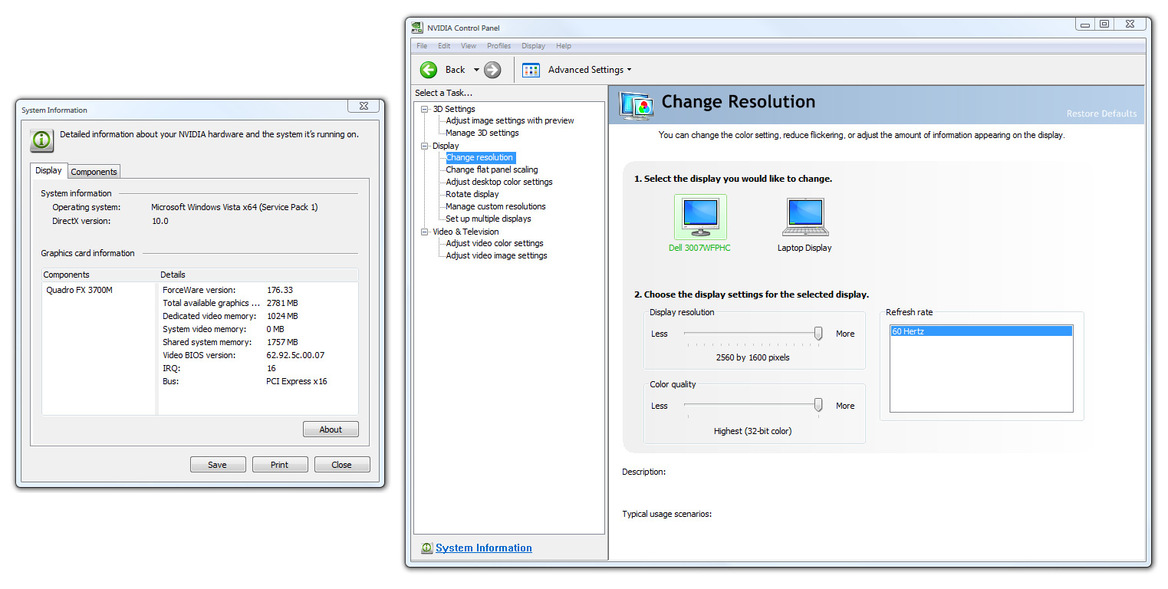This screenshot has width=1168, height=589.
Task: Click the Components column header
Action: coord(99,275)
